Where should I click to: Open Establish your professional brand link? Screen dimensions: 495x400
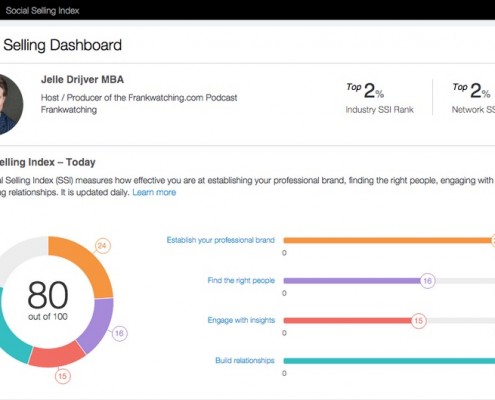pyautogui.click(x=221, y=240)
